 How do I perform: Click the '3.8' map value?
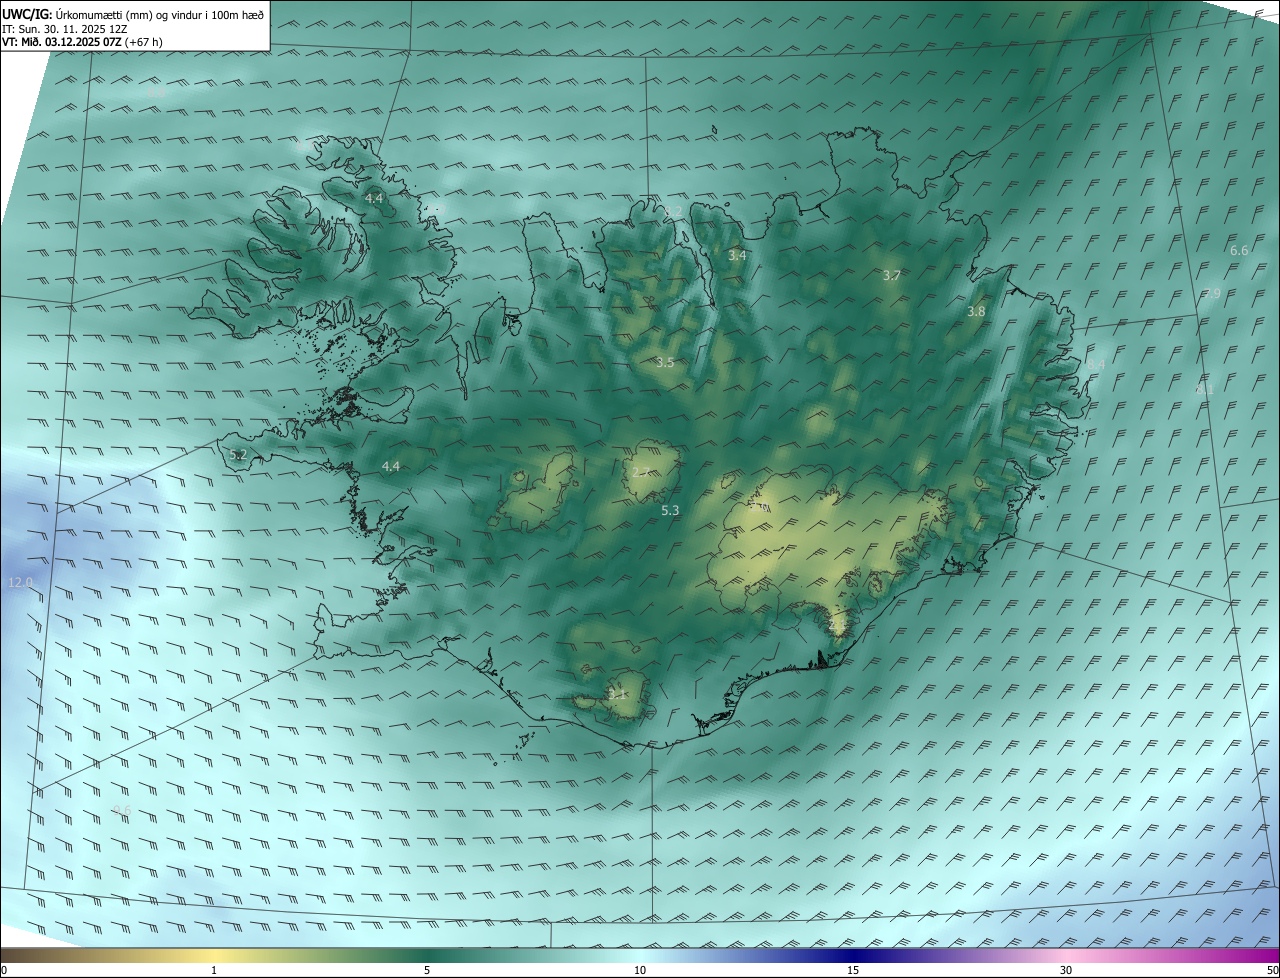976,312
